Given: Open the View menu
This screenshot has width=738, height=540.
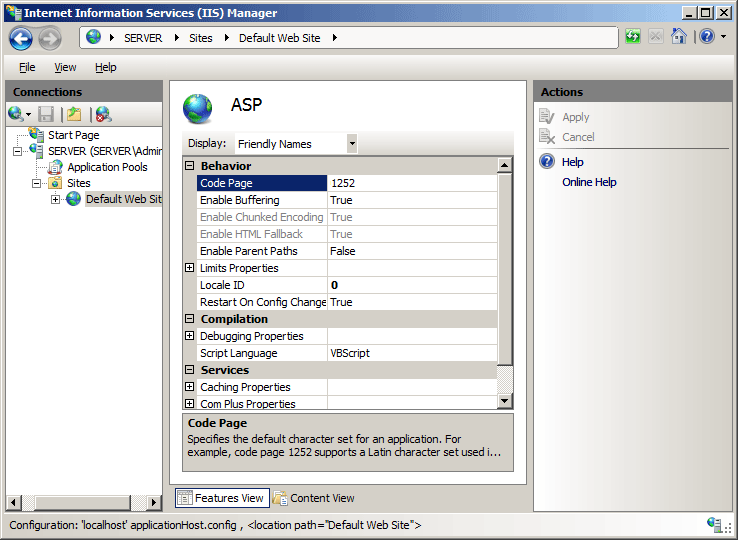Looking at the screenshot, I should [65, 67].
